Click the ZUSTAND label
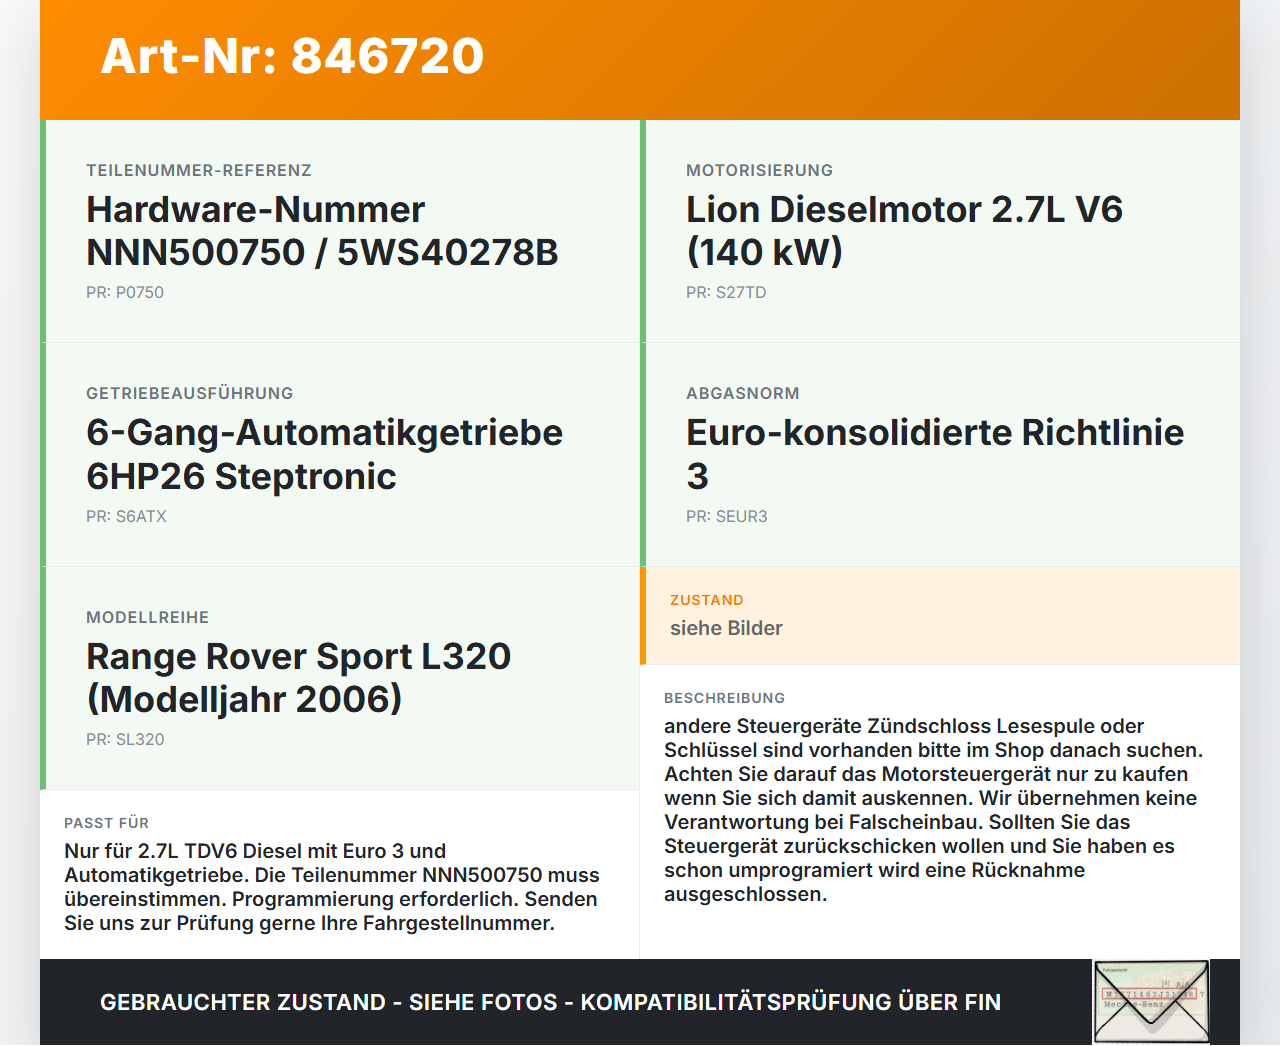Image resolution: width=1280 pixels, height=1046 pixels. 707,600
